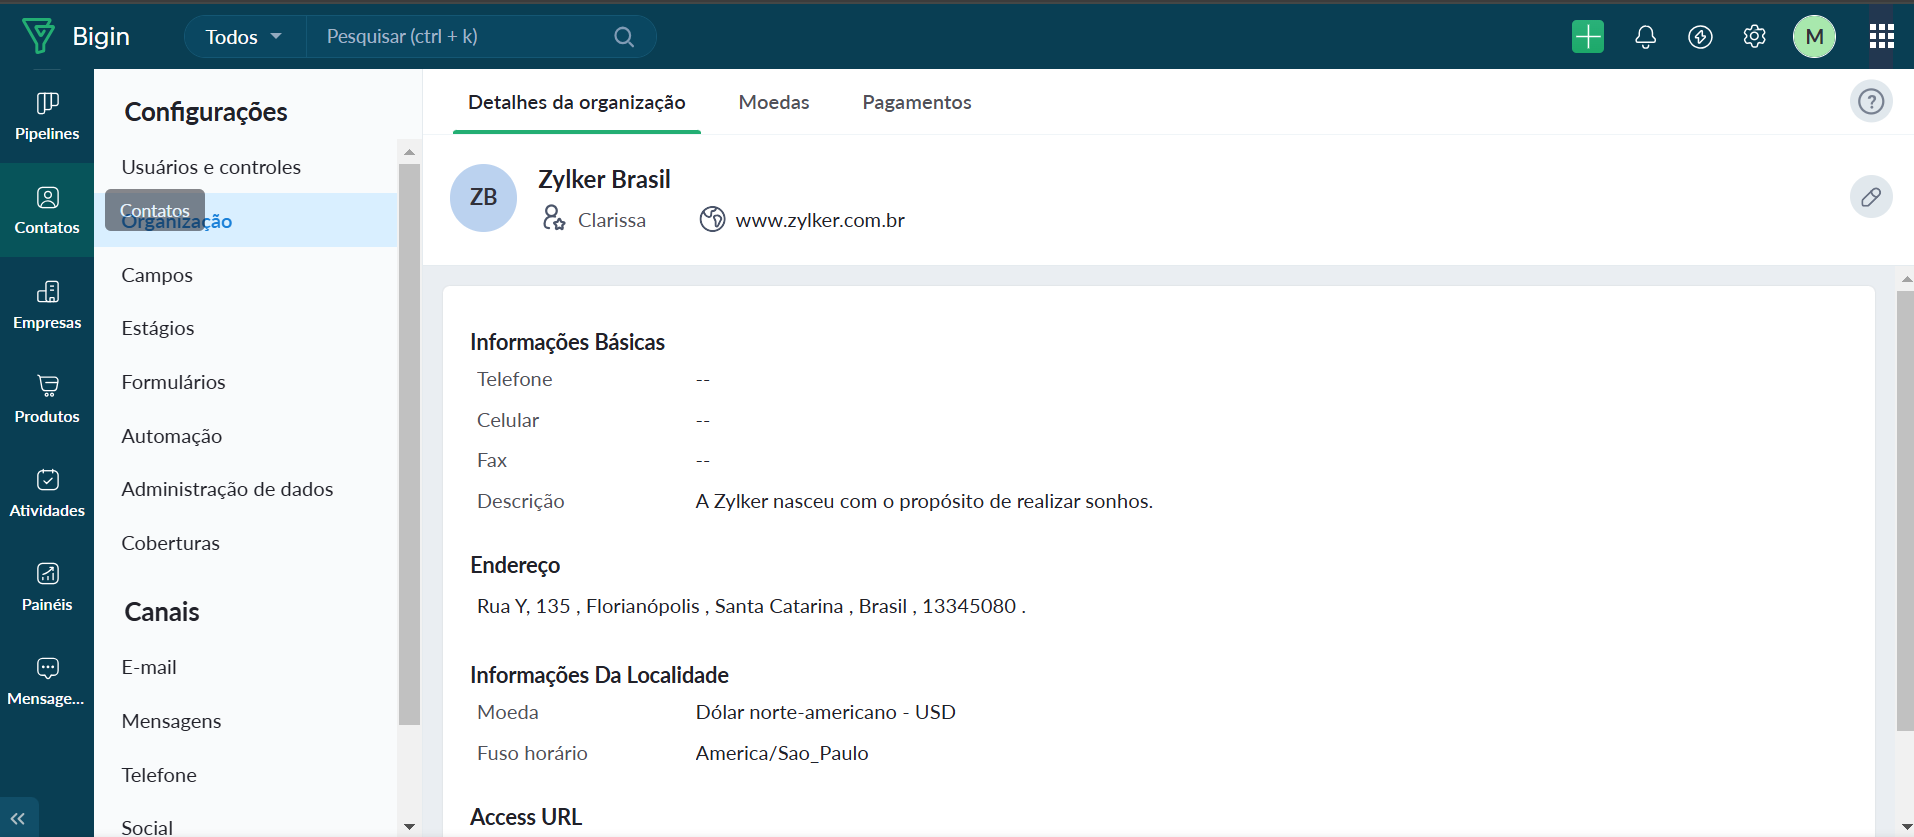Open the lightning quick actions icon
This screenshot has width=1914, height=837.
1700,37
